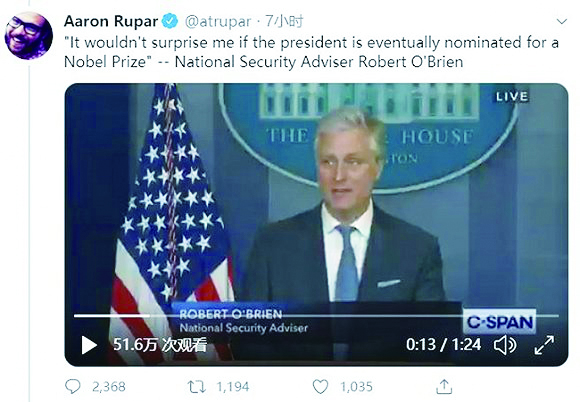The height and width of the screenshot is (402, 580).
Task: Expand video to fullscreen
Action: click(544, 345)
